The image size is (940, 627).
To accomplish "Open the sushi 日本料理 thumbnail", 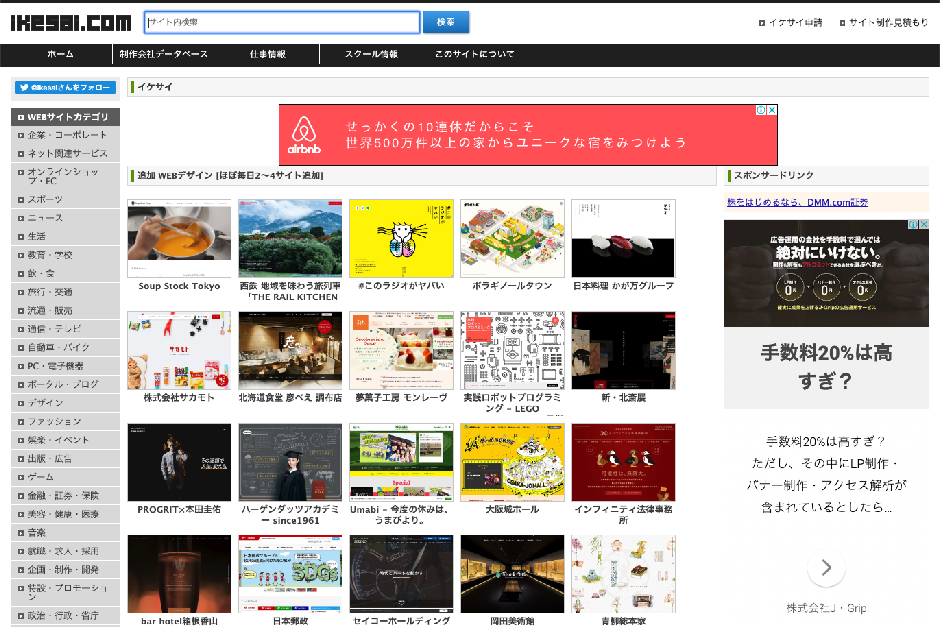I will (x=623, y=238).
